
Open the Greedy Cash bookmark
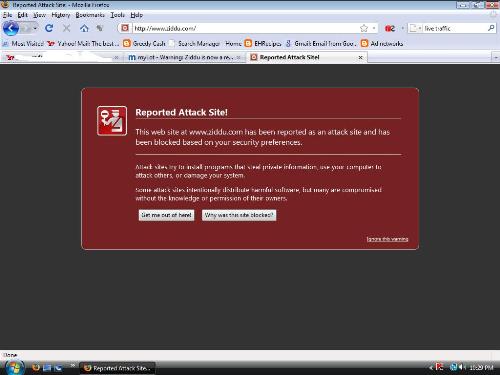point(144,43)
